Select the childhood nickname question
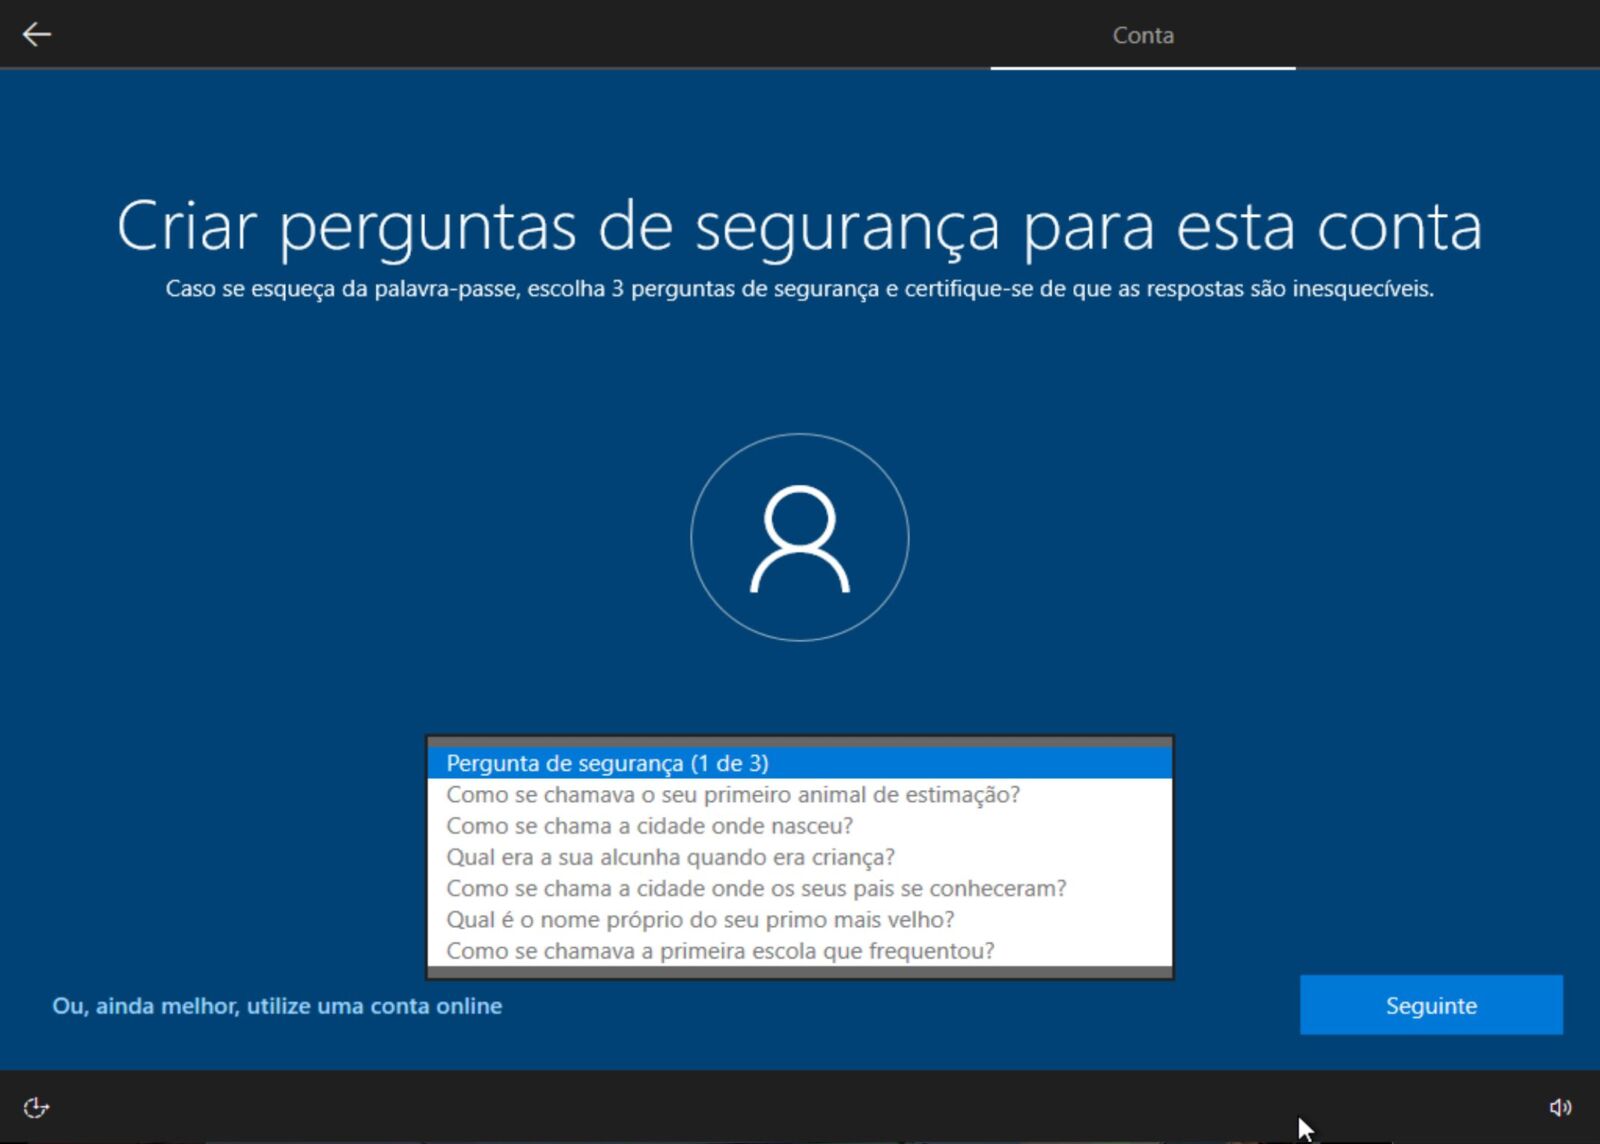Screen dimensions: 1600x1144 [x=671, y=857]
